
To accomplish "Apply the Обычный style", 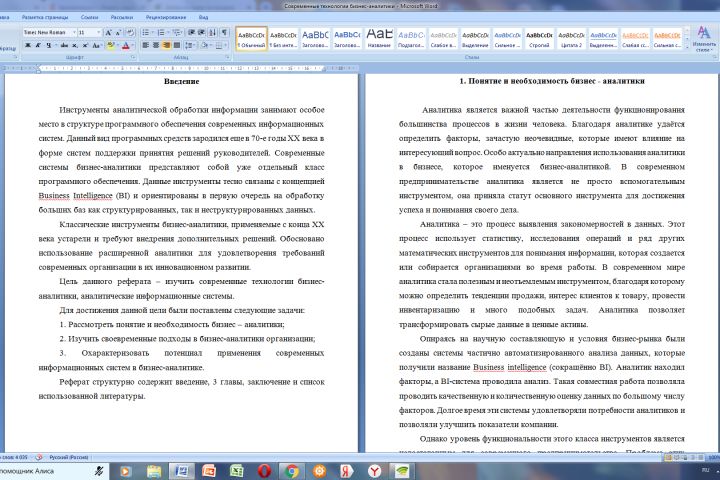I will point(251,39).
